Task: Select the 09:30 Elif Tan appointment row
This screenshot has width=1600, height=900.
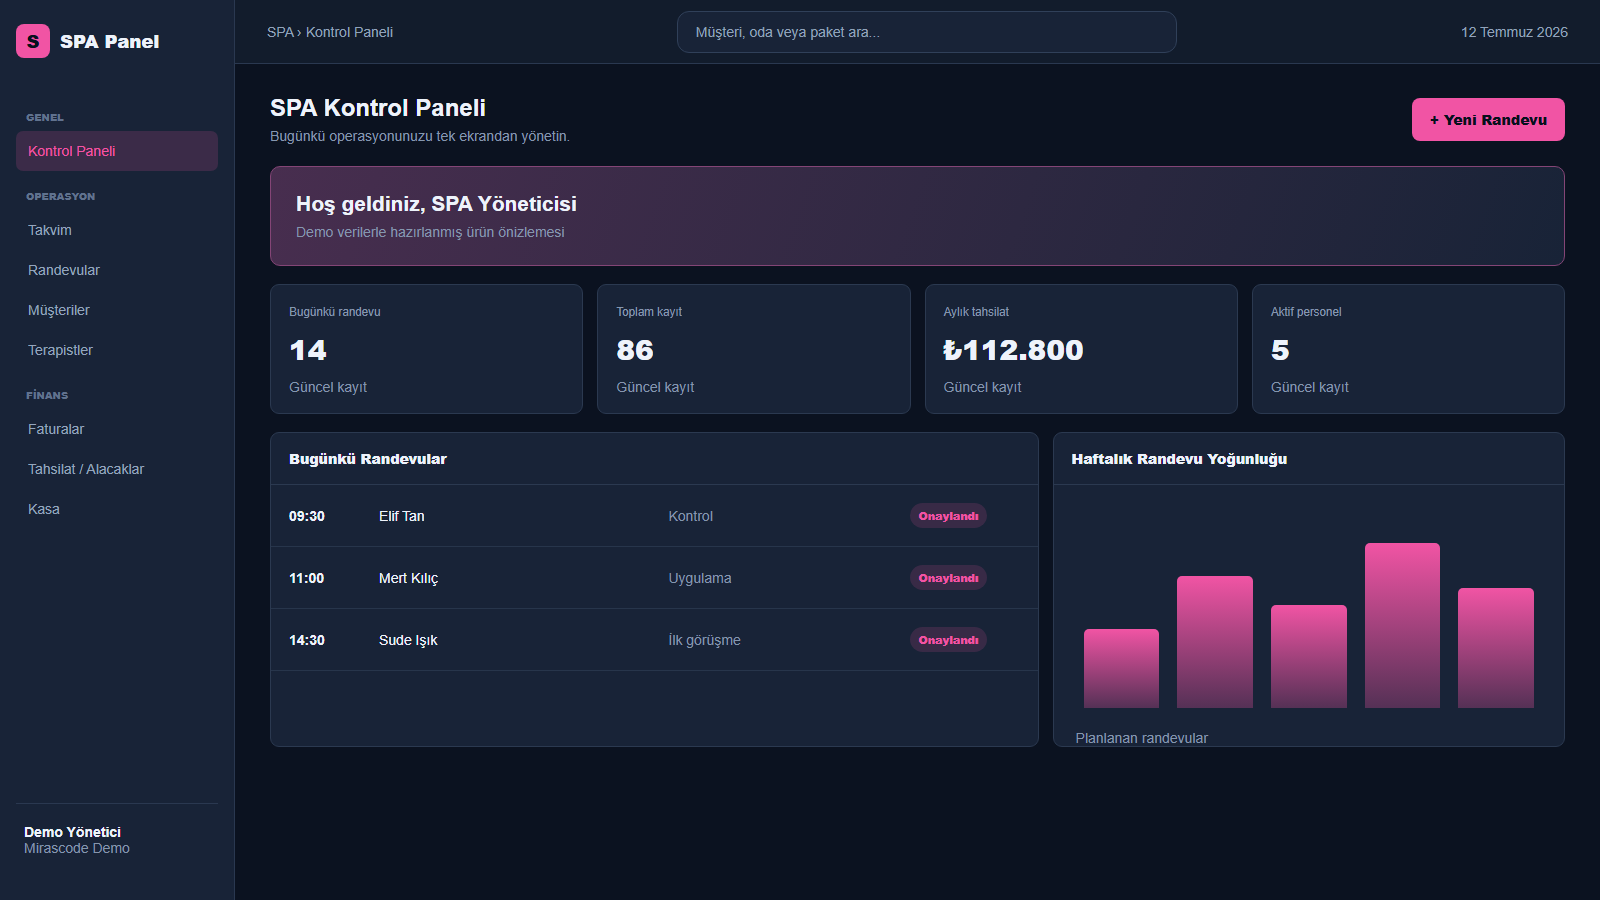Action: click(654, 516)
